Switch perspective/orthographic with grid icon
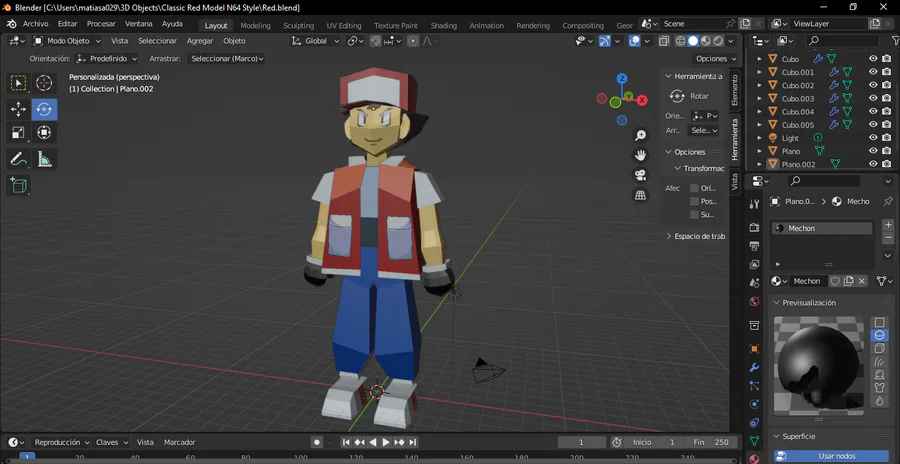This screenshot has width=900, height=464. tap(640, 195)
